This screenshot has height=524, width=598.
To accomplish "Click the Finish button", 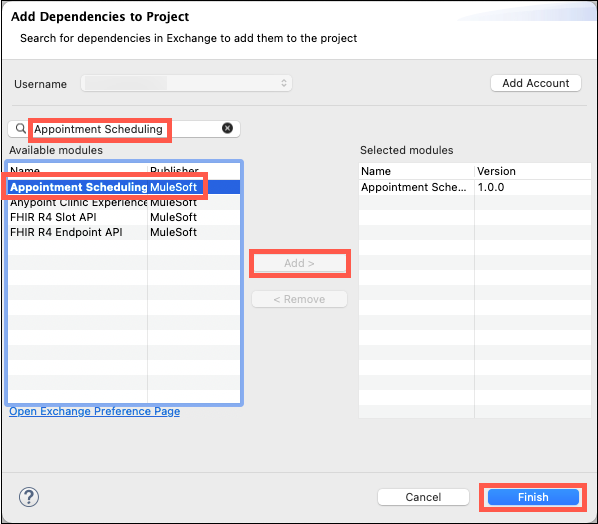I will 533,497.
